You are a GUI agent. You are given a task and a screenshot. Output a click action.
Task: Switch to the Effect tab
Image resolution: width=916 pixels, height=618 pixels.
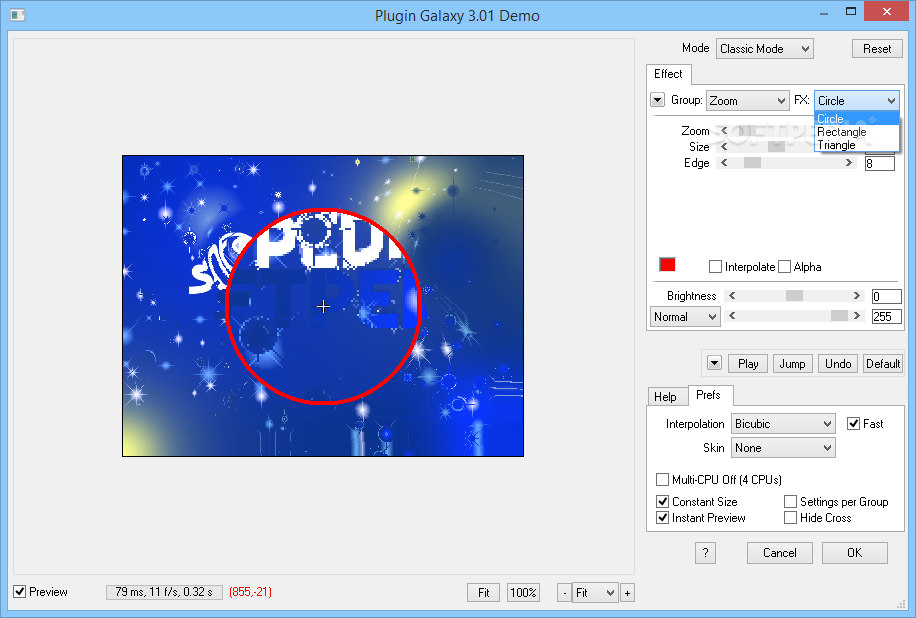click(x=668, y=74)
